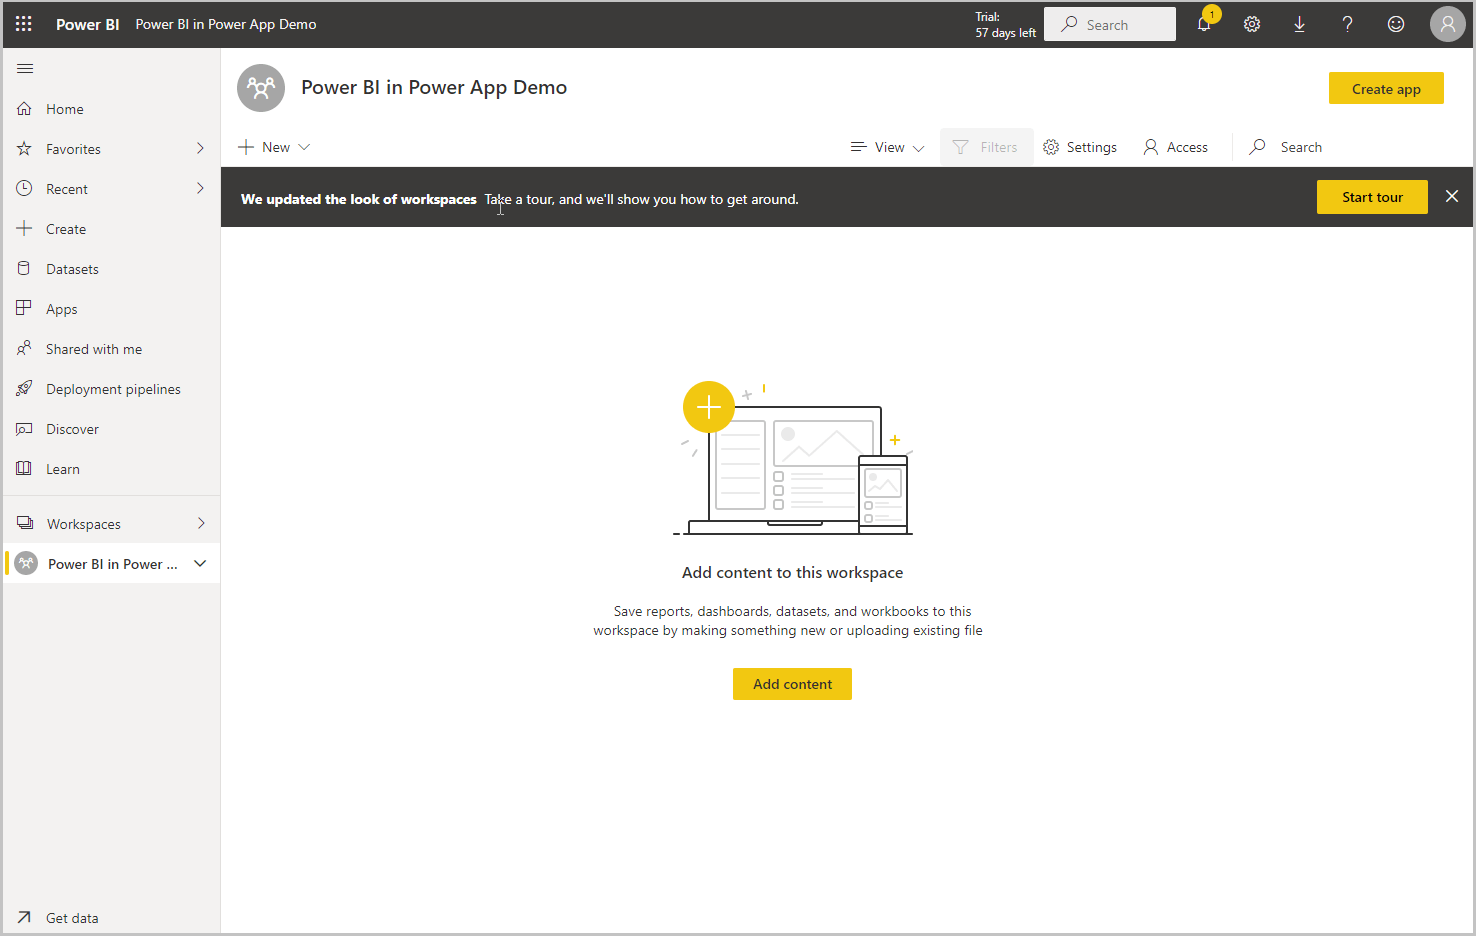The height and width of the screenshot is (936, 1476).
Task: Select Learn in the left navigation
Action: (x=63, y=468)
